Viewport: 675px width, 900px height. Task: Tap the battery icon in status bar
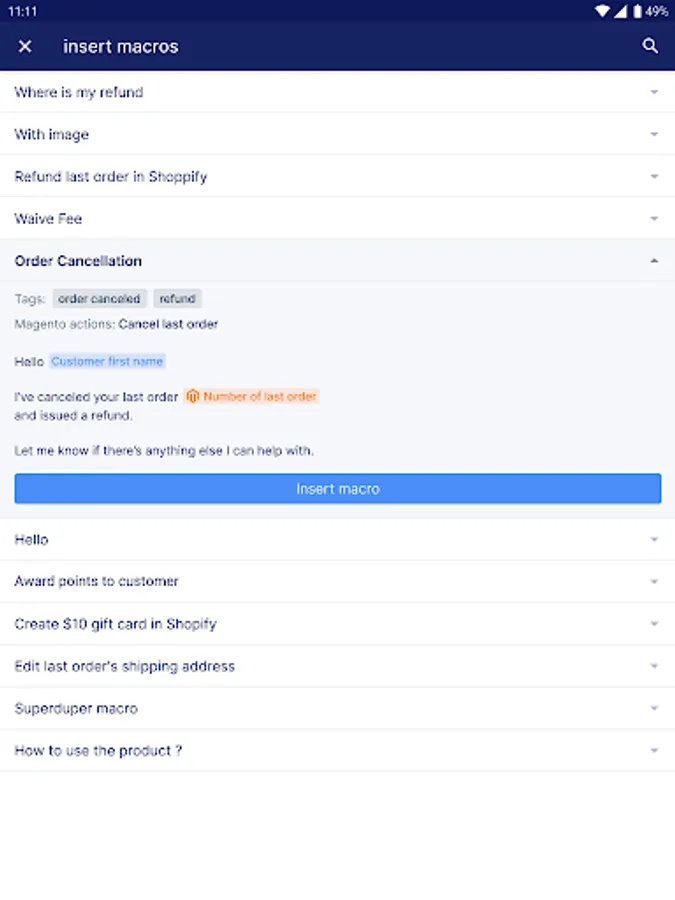(x=637, y=11)
